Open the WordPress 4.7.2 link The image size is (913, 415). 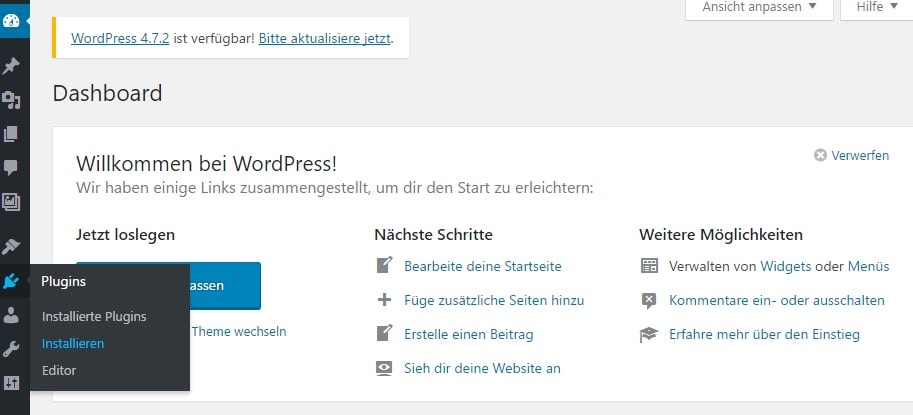[120, 38]
